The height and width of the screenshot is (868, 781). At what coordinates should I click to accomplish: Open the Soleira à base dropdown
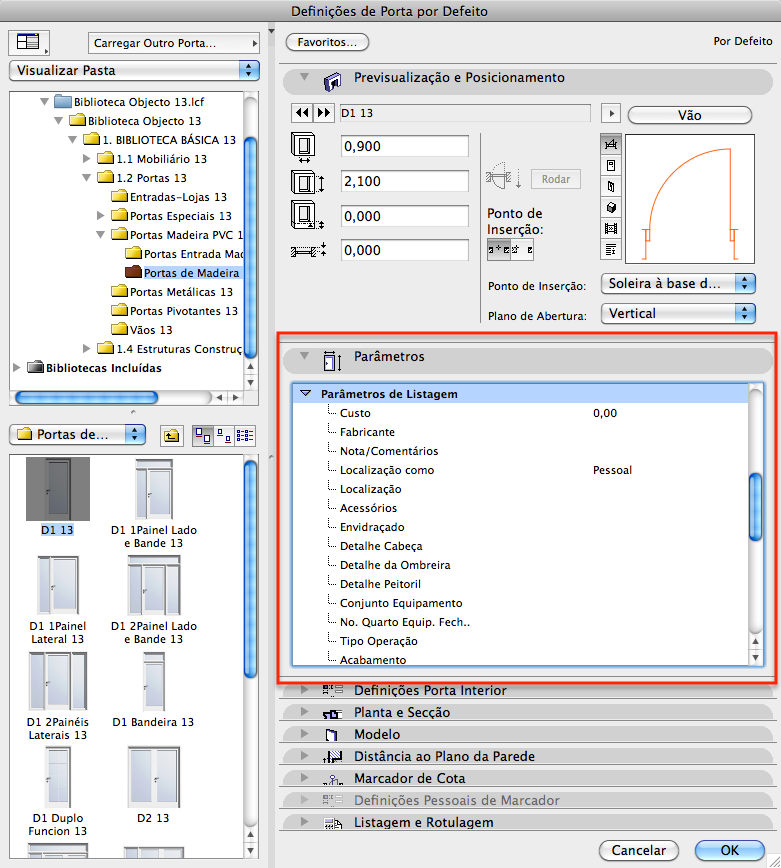pyautogui.click(x=678, y=283)
